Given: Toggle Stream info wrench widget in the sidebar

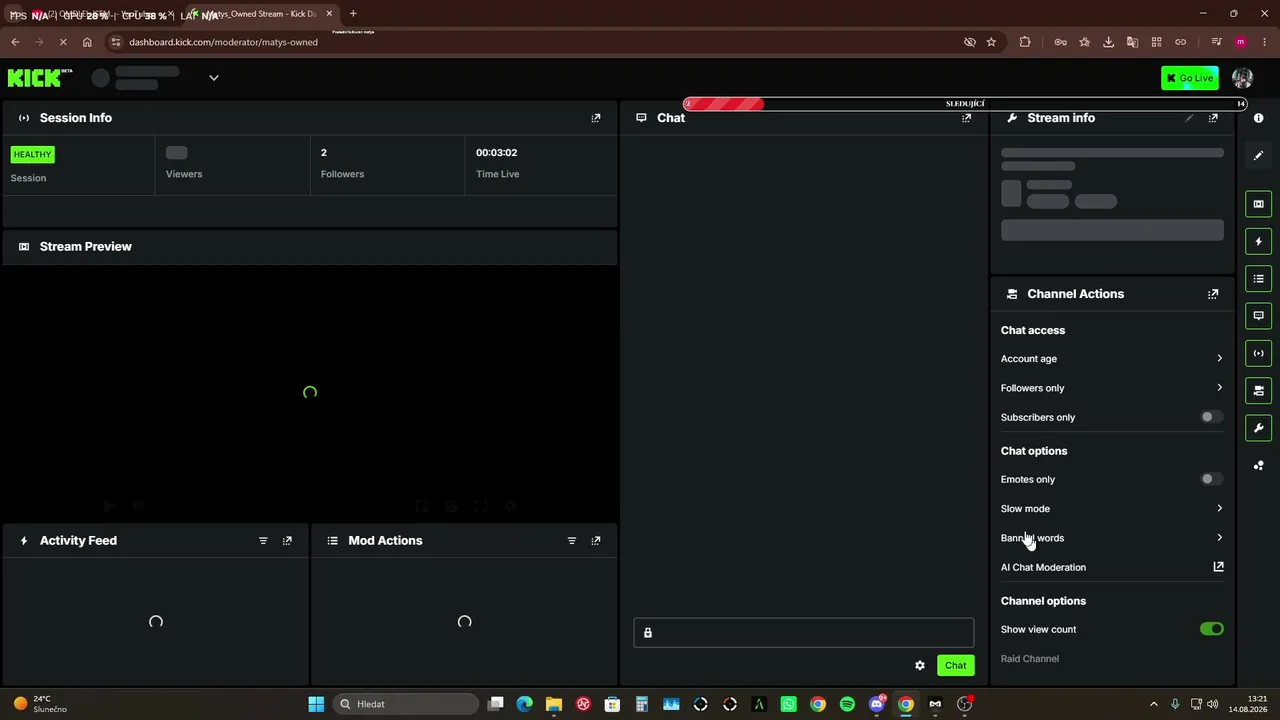Looking at the screenshot, I should click(1259, 428).
